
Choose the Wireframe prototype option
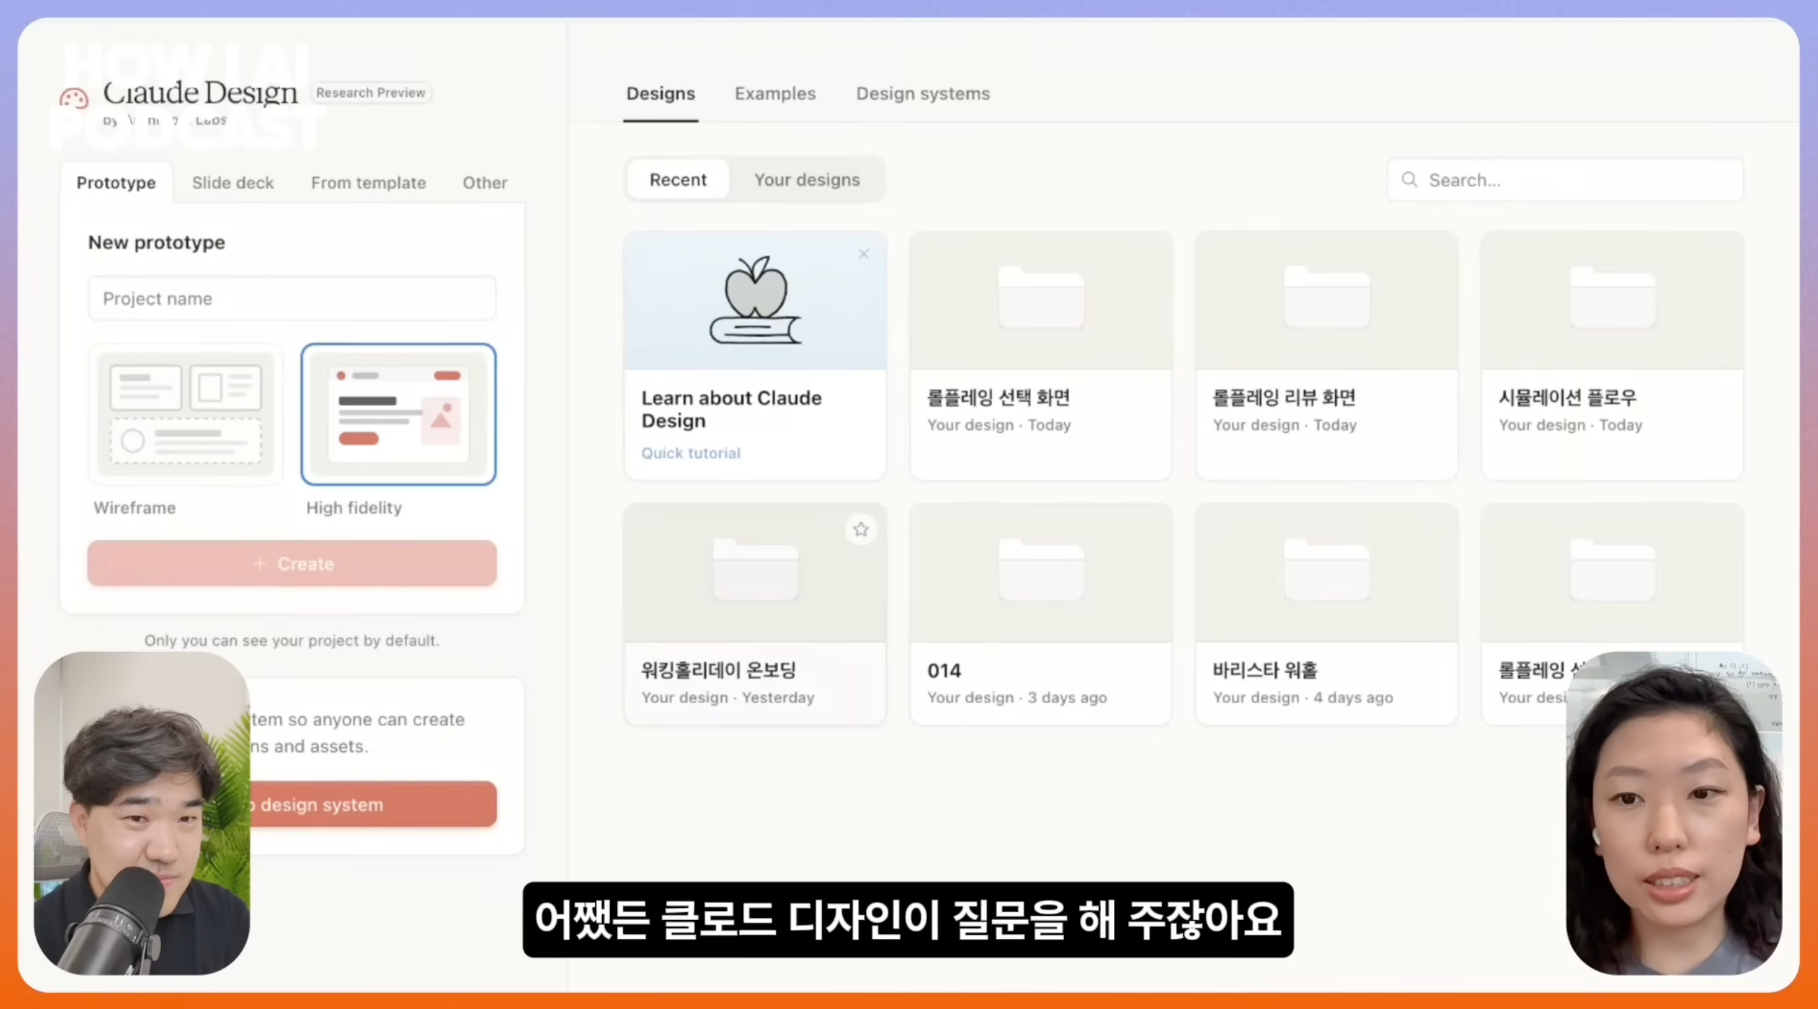pos(186,415)
